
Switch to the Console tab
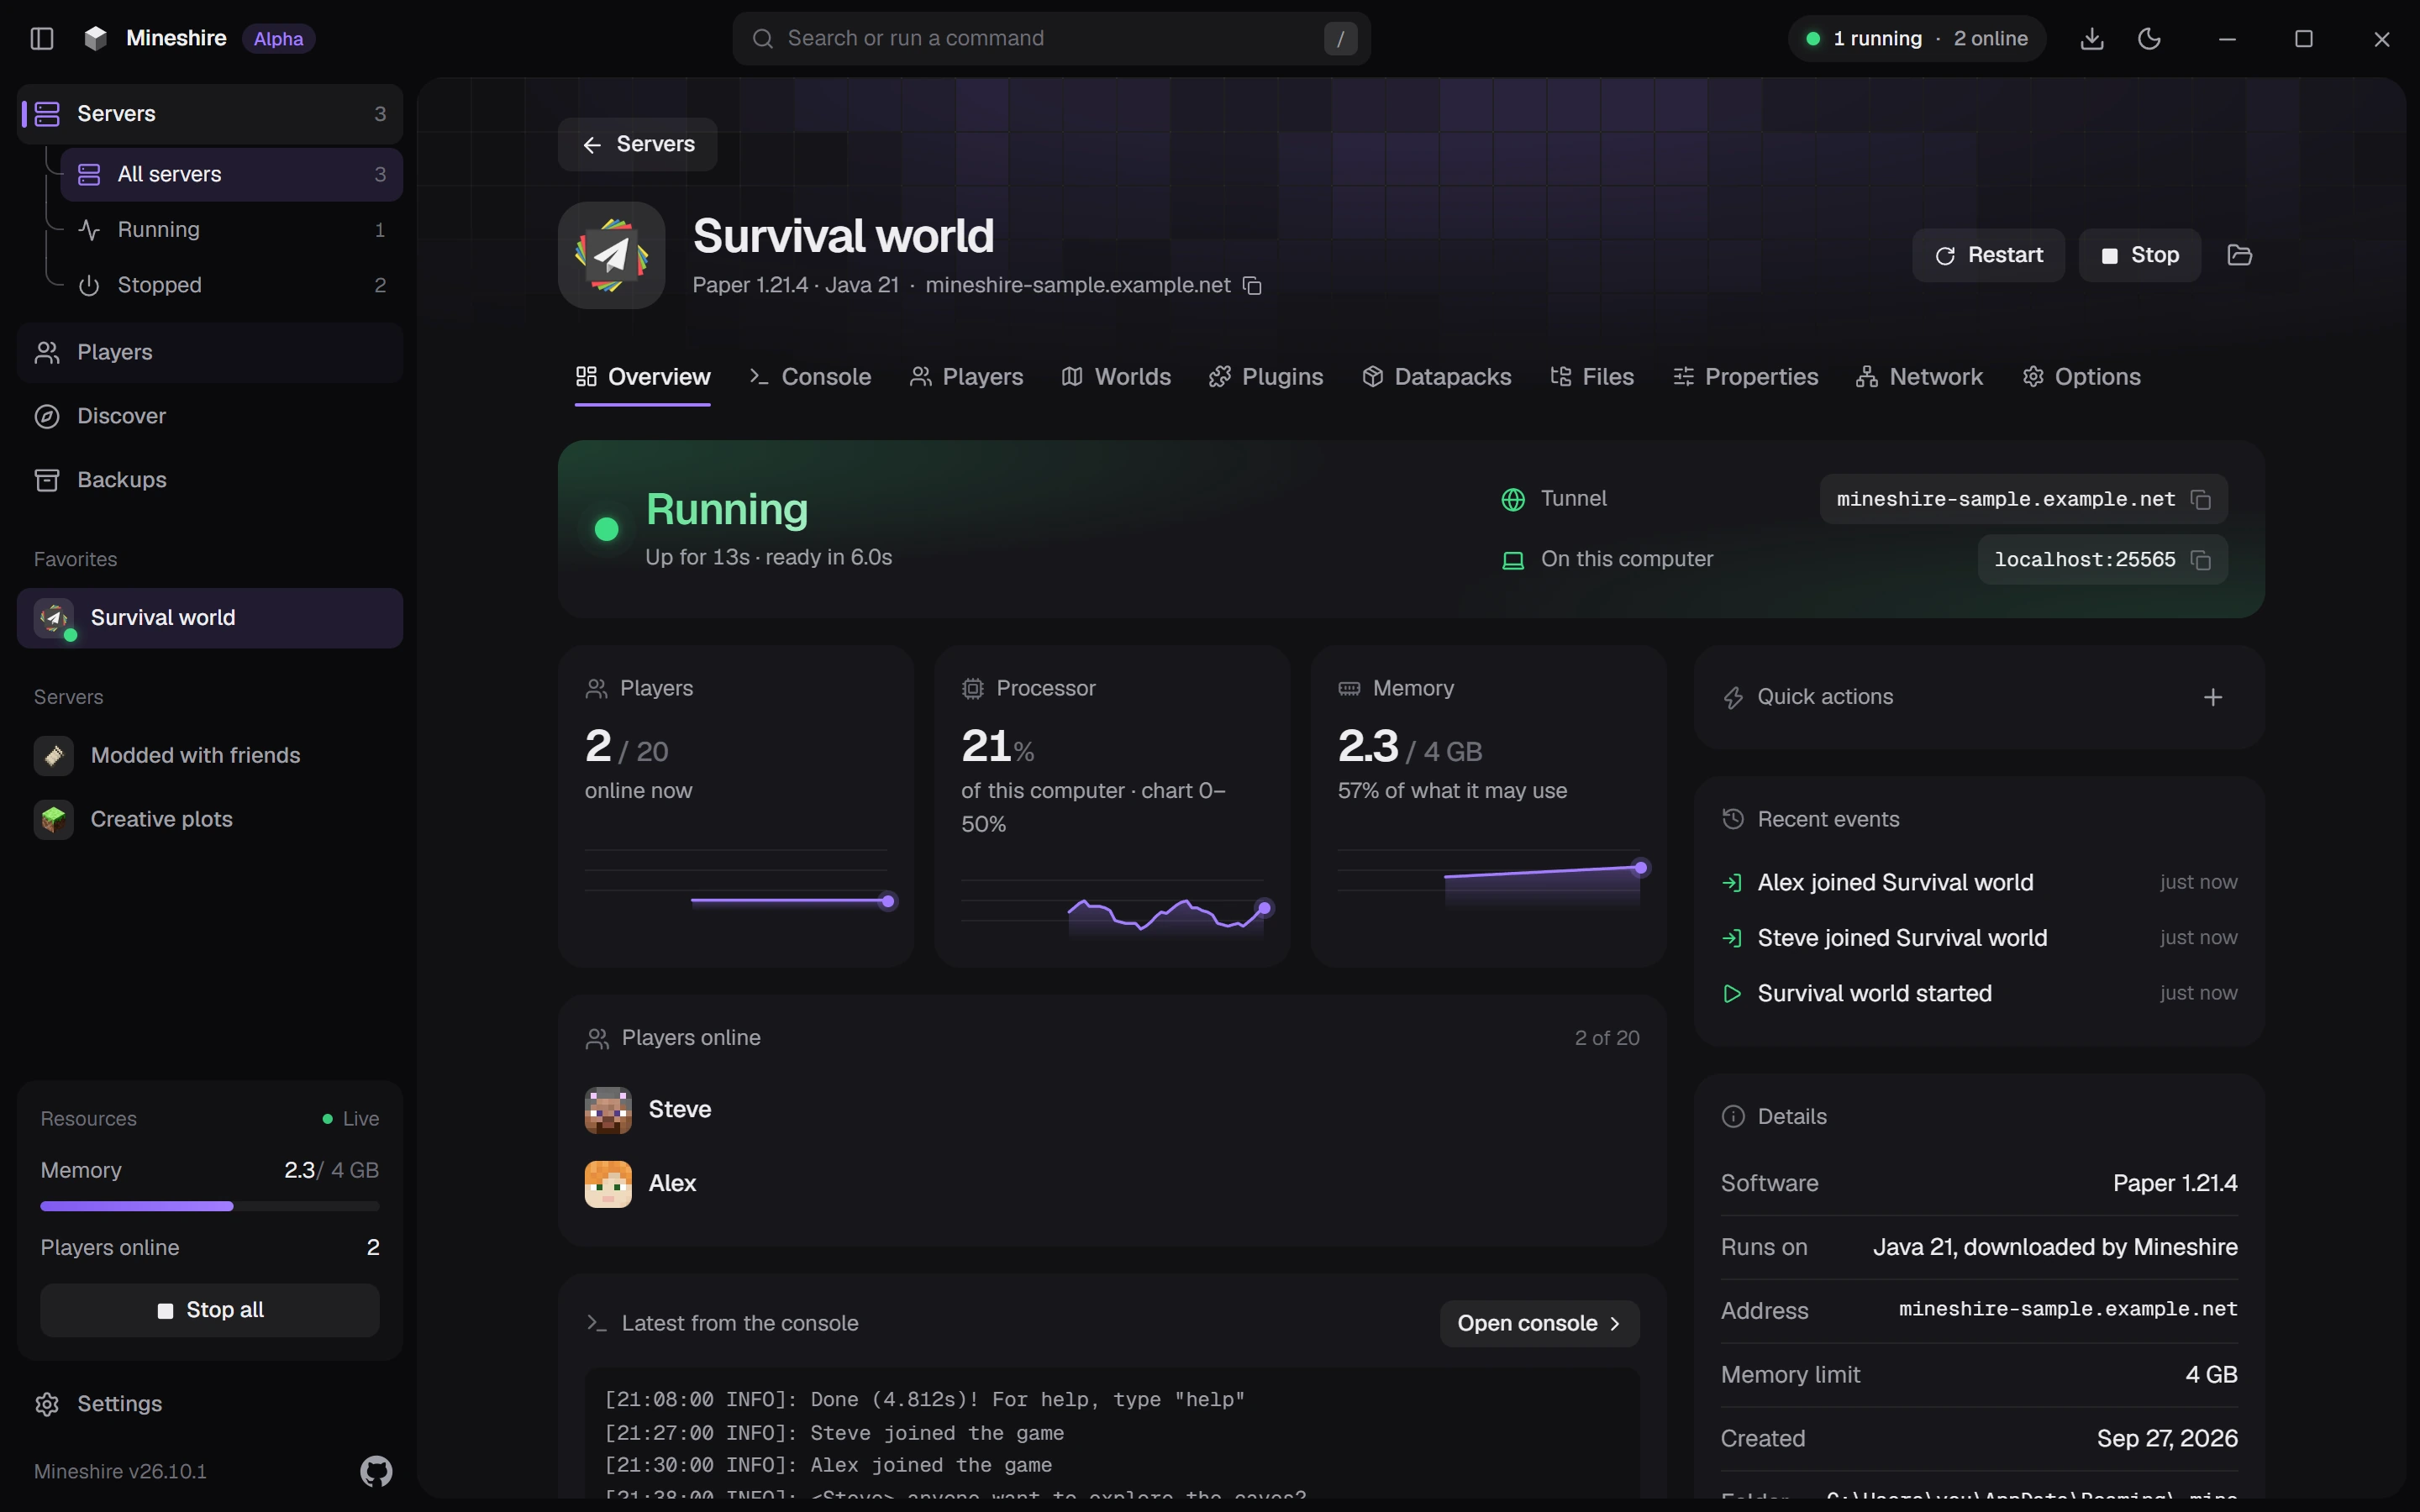[x=810, y=377]
